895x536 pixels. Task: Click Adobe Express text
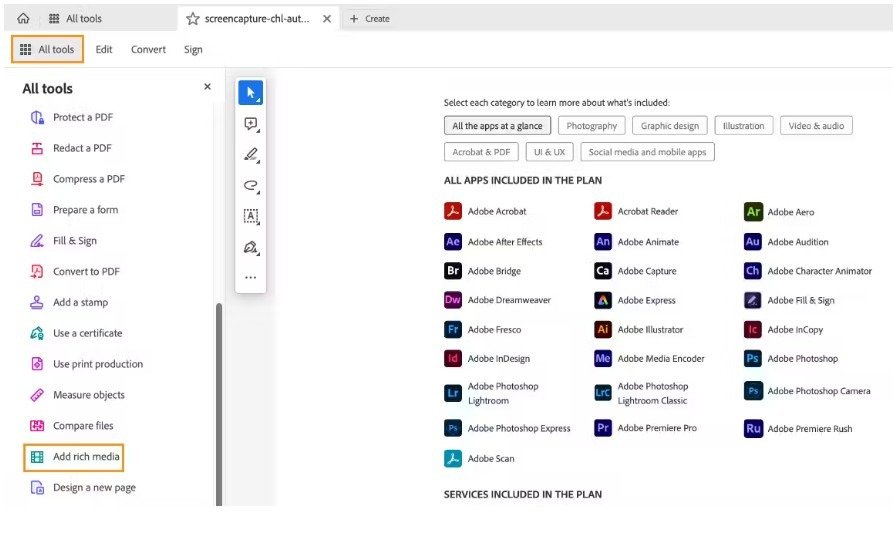tap(646, 300)
